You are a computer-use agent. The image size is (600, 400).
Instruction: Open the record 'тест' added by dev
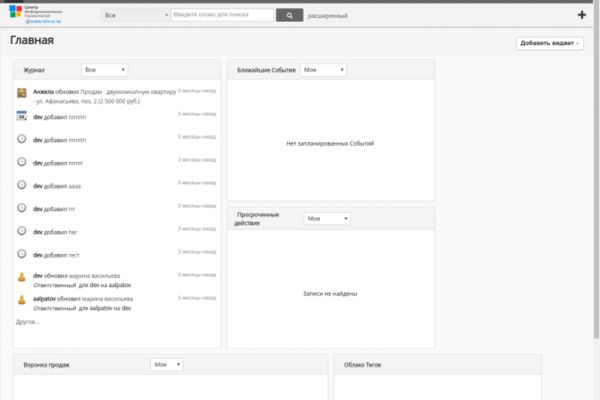[74, 255]
